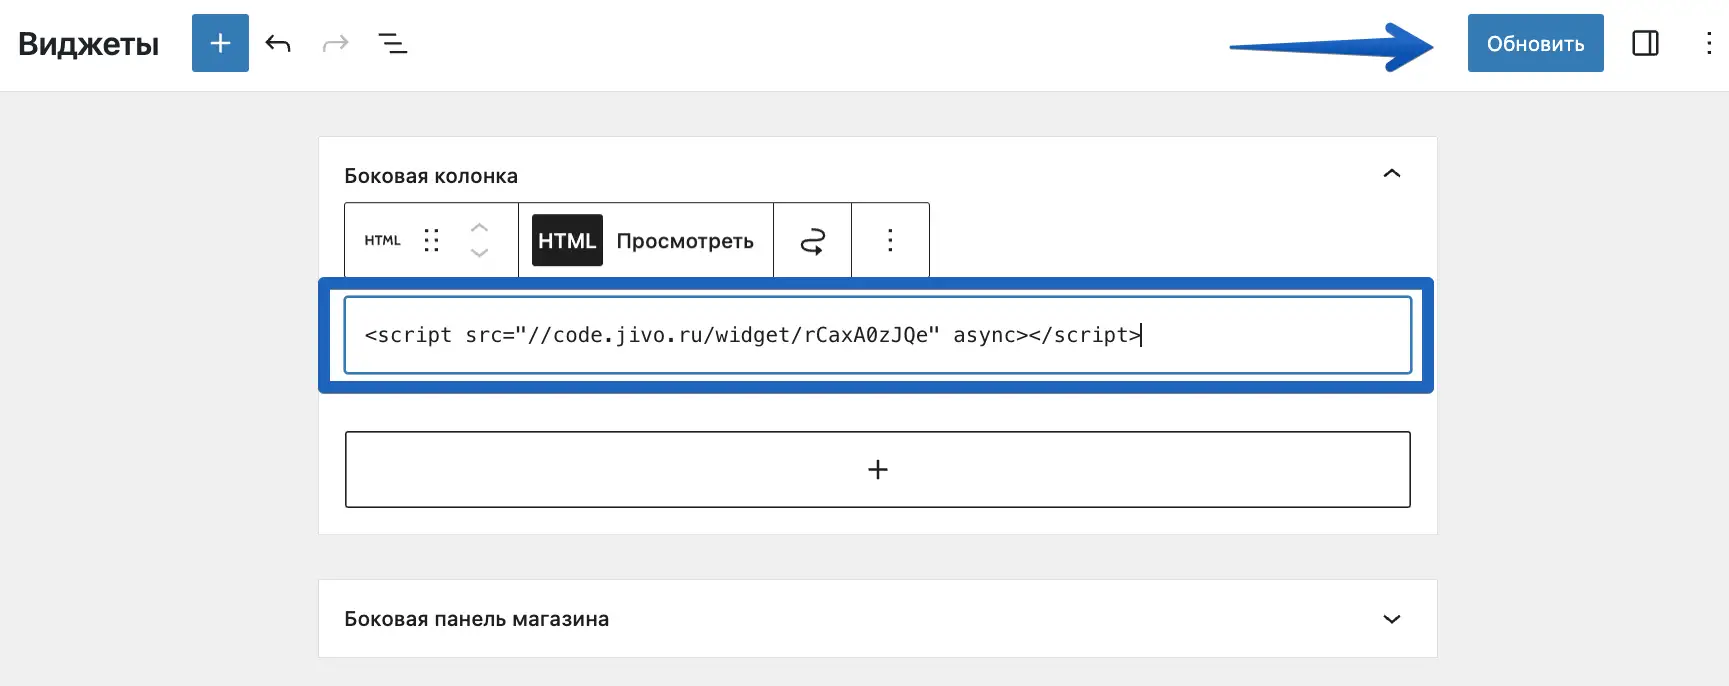Open the top-right options menu
This screenshot has width=1729, height=686.
point(1708,43)
